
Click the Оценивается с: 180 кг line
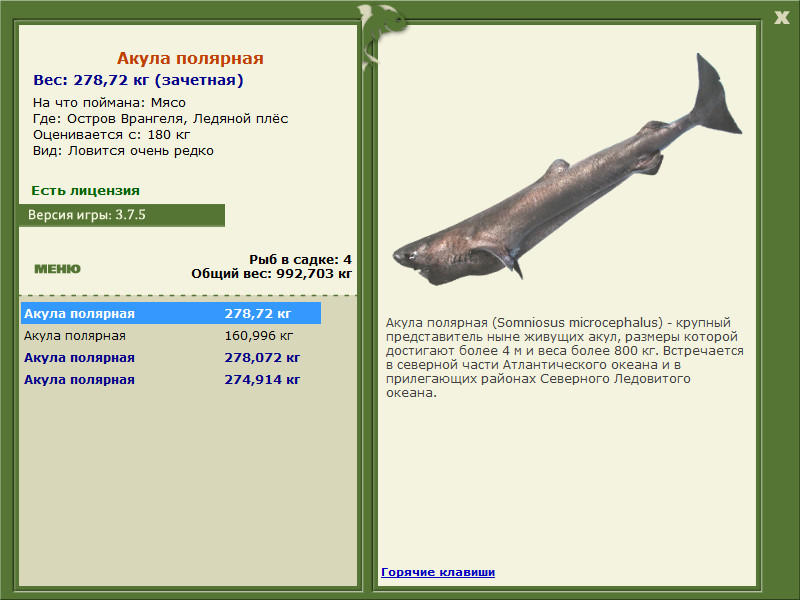pyautogui.click(x=111, y=135)
